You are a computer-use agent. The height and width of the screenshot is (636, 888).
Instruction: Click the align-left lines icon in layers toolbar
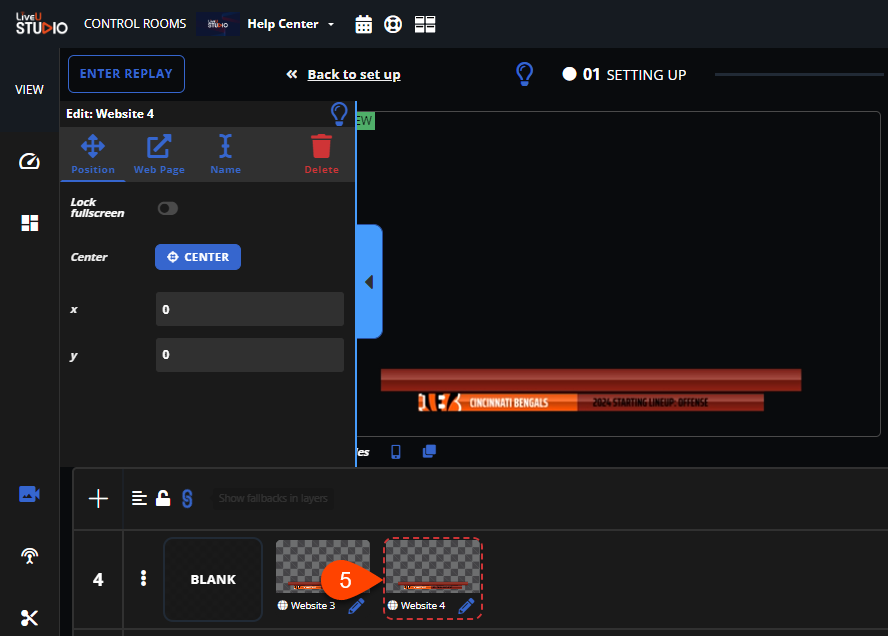[x=139, y=498]
